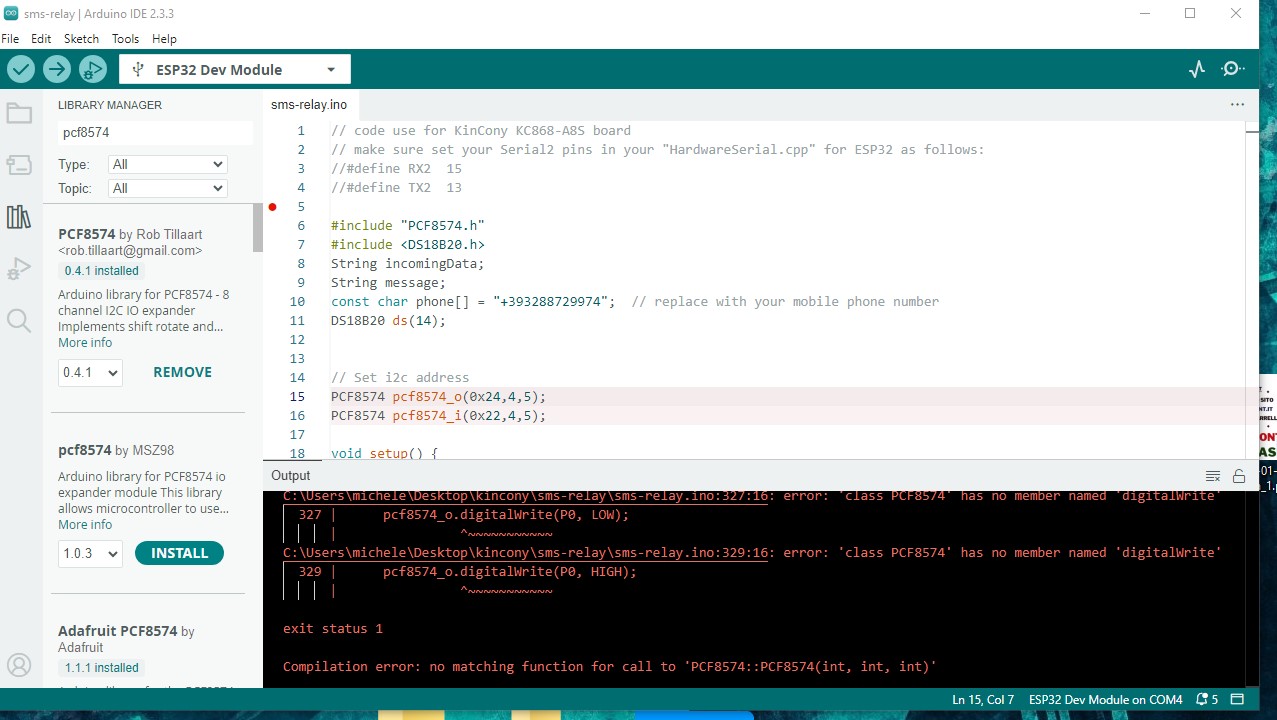Click the library search field containing pcf8574

click(154, 132)
